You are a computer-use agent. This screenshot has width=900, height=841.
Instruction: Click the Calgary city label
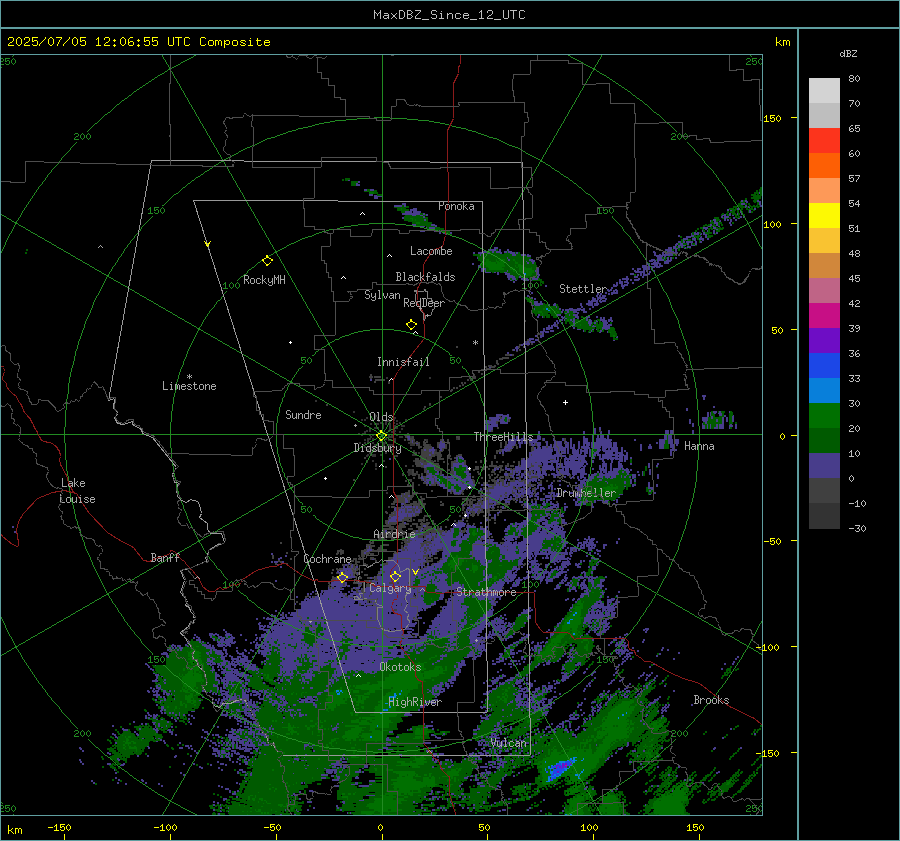[x=390, y=588]
